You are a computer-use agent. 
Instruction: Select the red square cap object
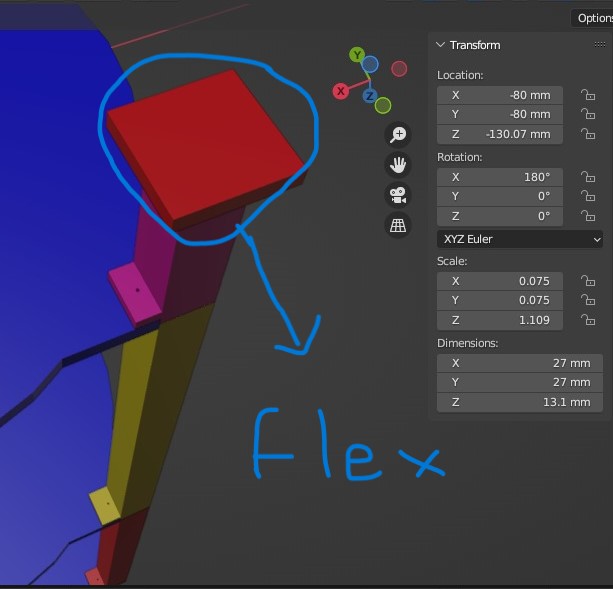click(205, 147)
